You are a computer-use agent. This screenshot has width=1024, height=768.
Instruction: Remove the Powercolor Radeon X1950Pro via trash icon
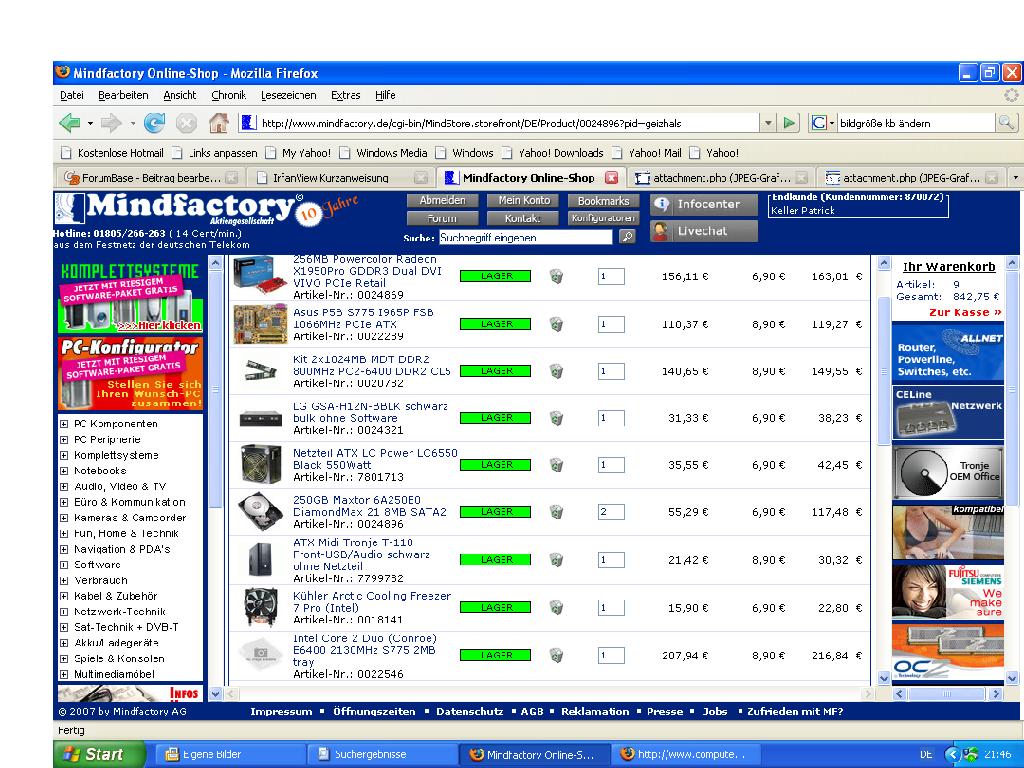pyautogui.click(x=556, y=276)
